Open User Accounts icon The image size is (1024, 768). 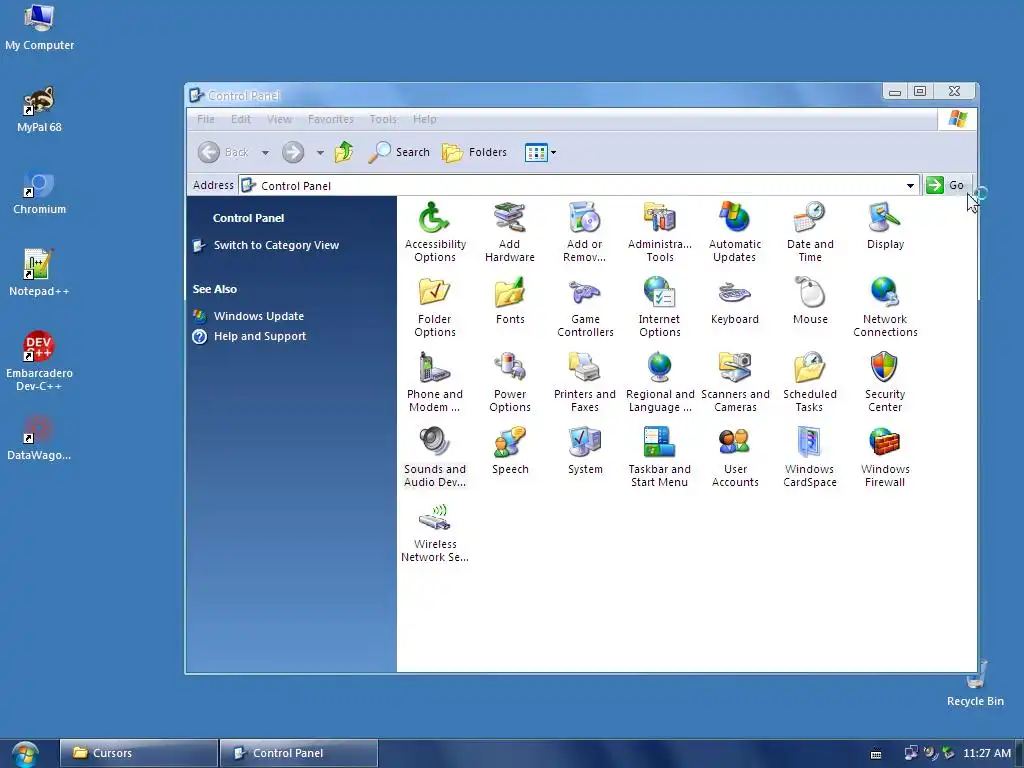735,457
